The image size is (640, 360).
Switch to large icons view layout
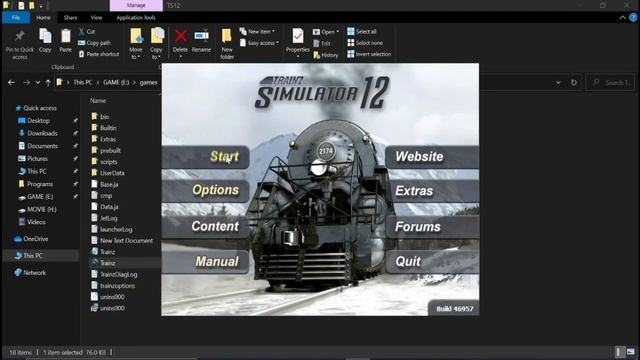631,352
